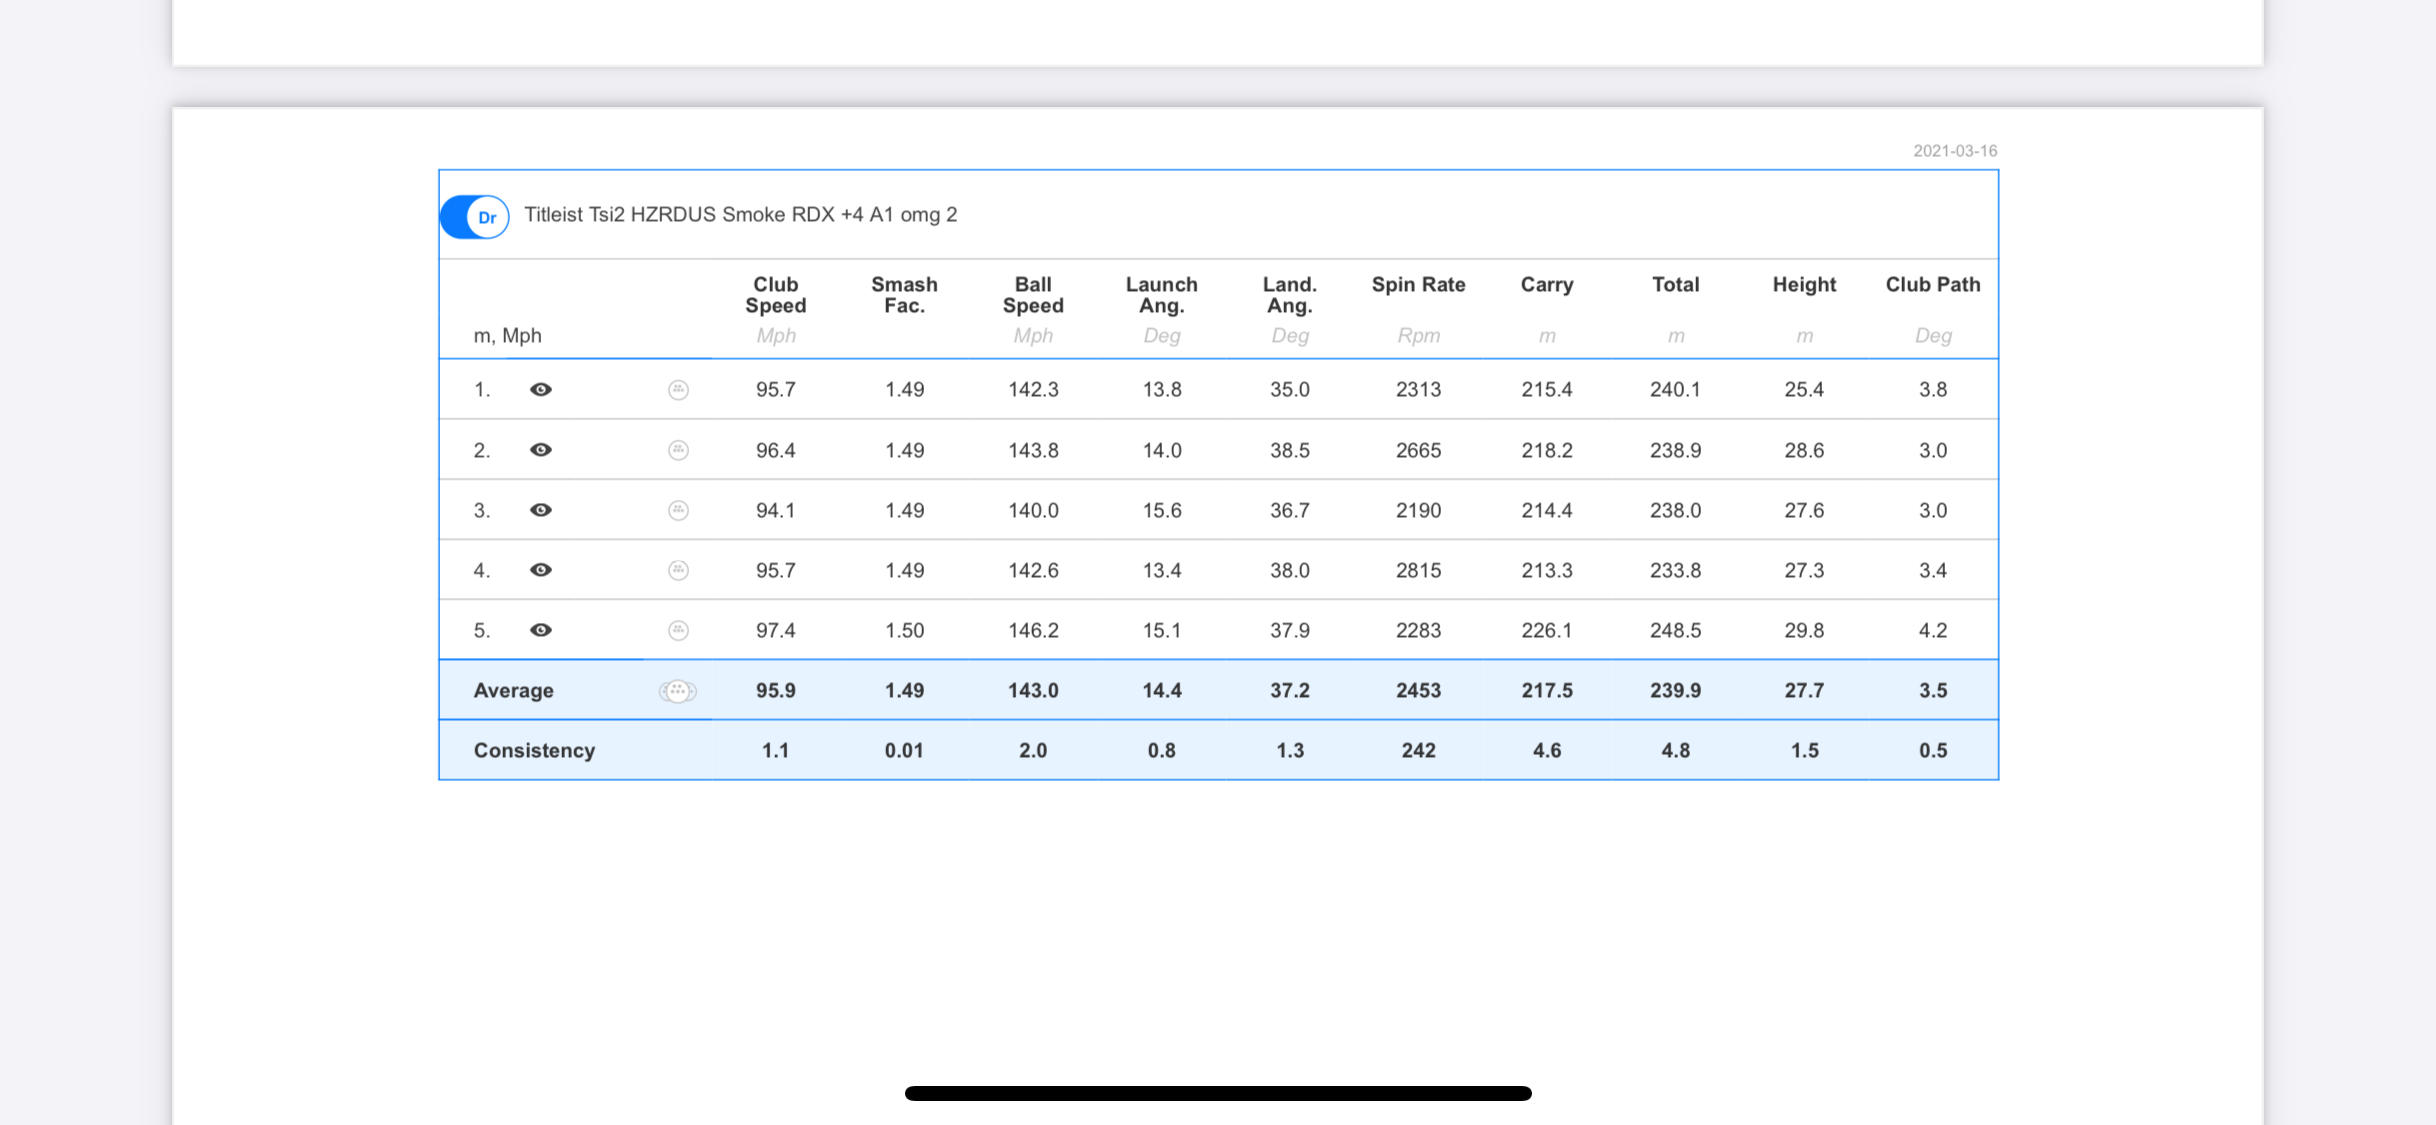This screenshot has width=2436, height=1125.
Task: Click shot 1 club speed 95.7
Action: [775, 389]
